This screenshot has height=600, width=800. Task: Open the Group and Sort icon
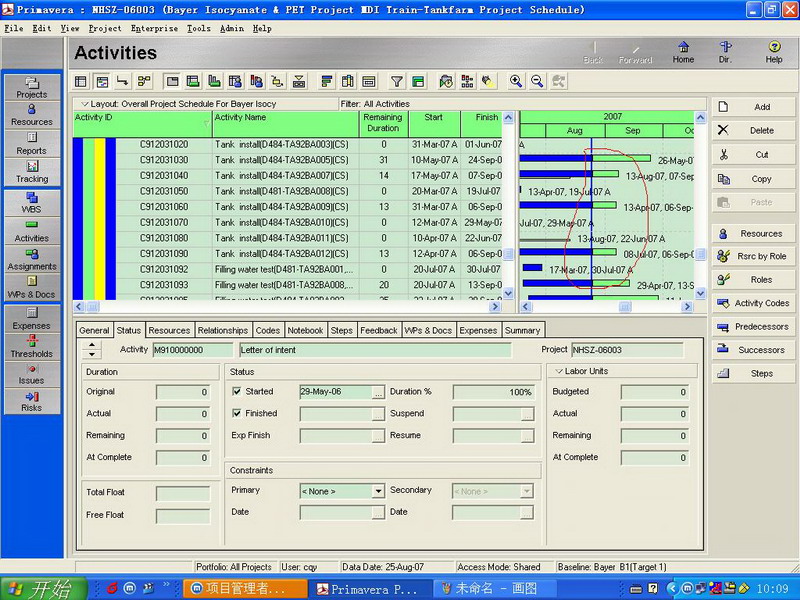click(418, 82)
